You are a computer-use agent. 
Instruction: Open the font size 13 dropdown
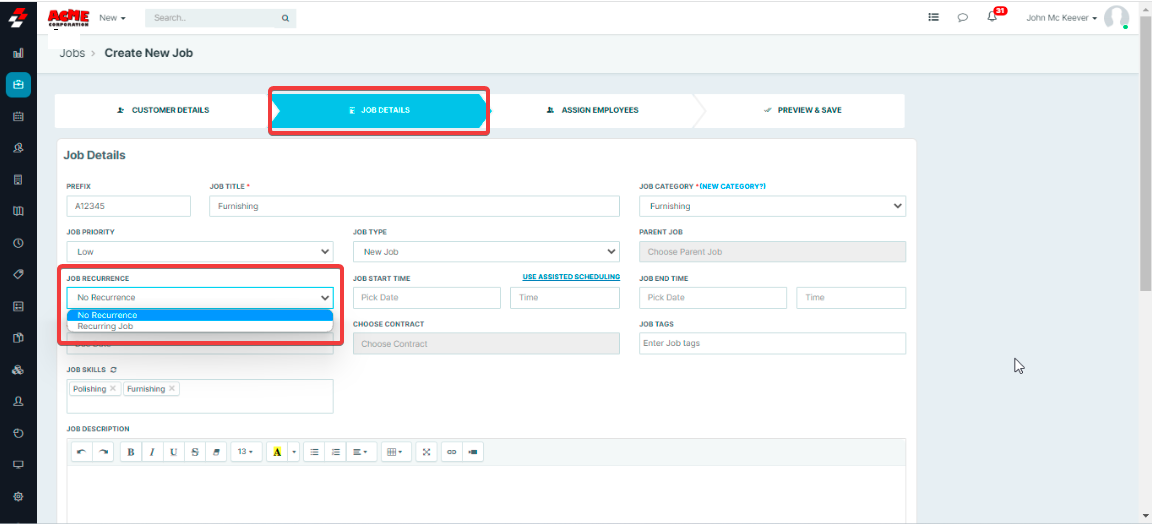(x=245, y=452)
